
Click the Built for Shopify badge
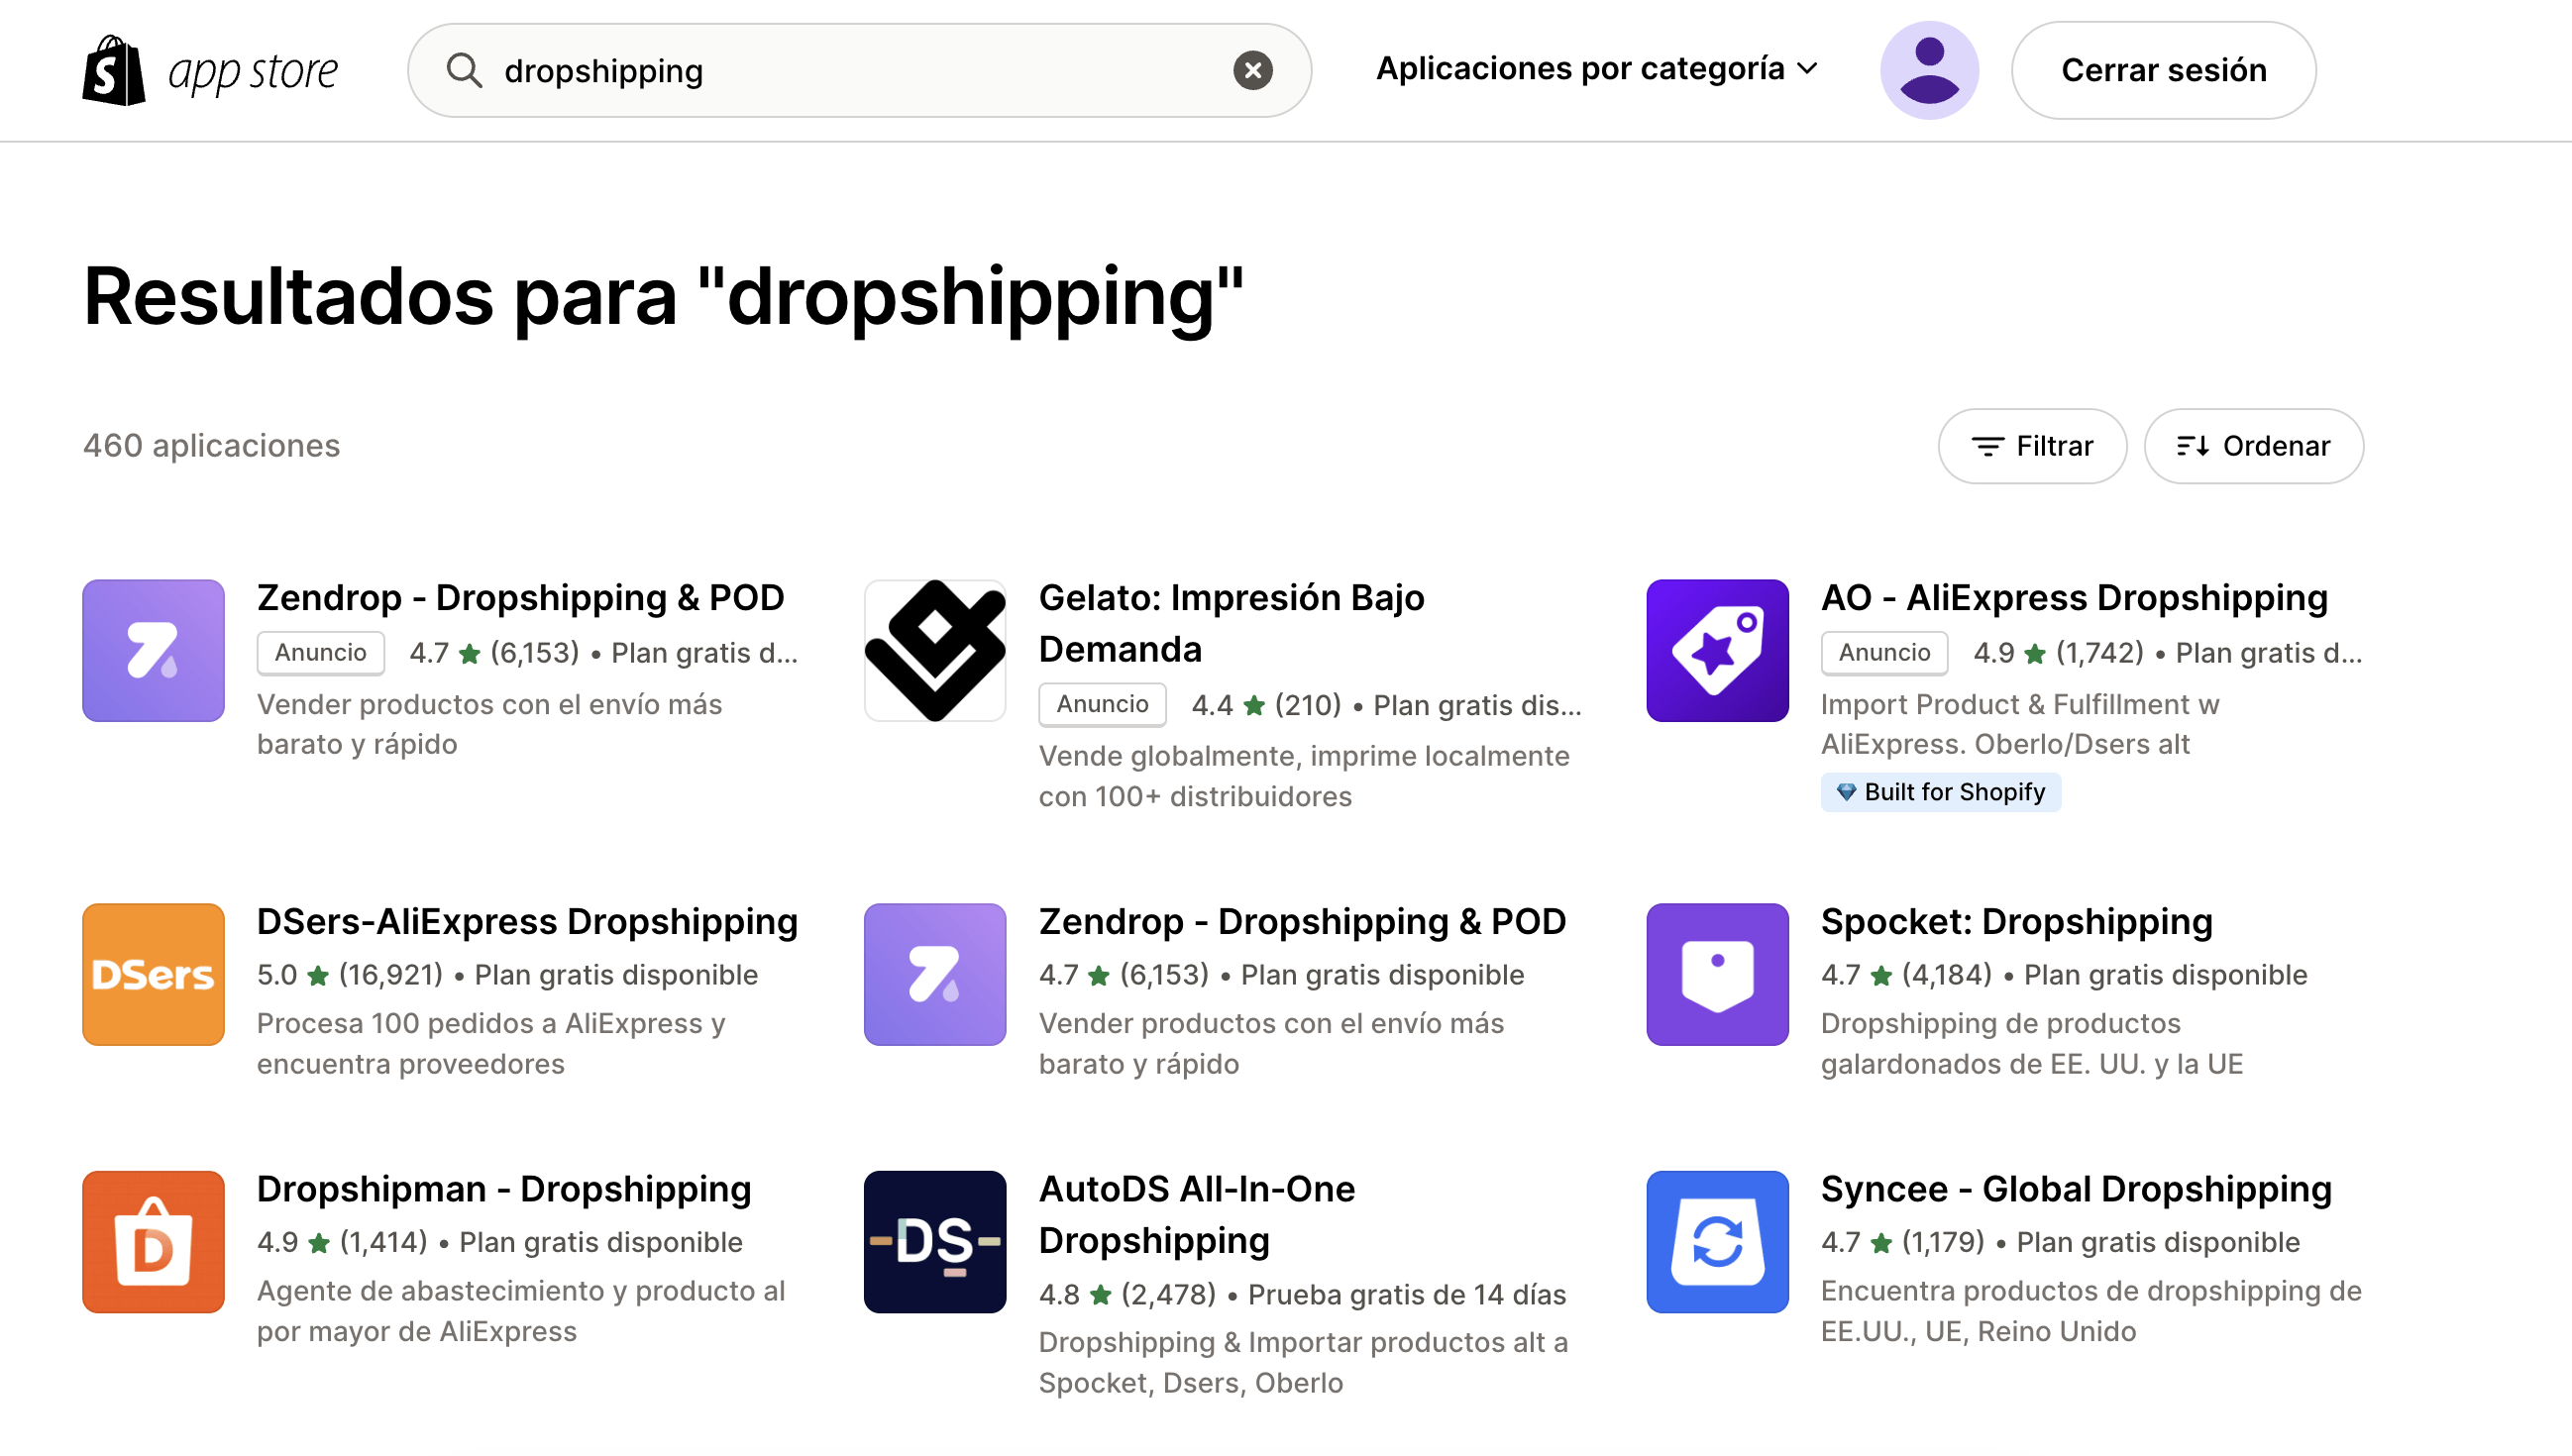1940,792
